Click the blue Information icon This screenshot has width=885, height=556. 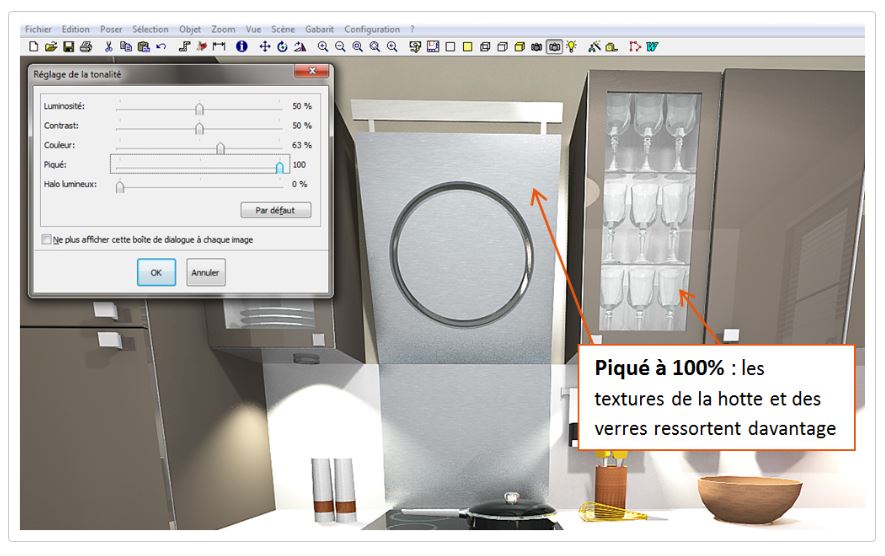pyautogui.click(x=241, y=47)
